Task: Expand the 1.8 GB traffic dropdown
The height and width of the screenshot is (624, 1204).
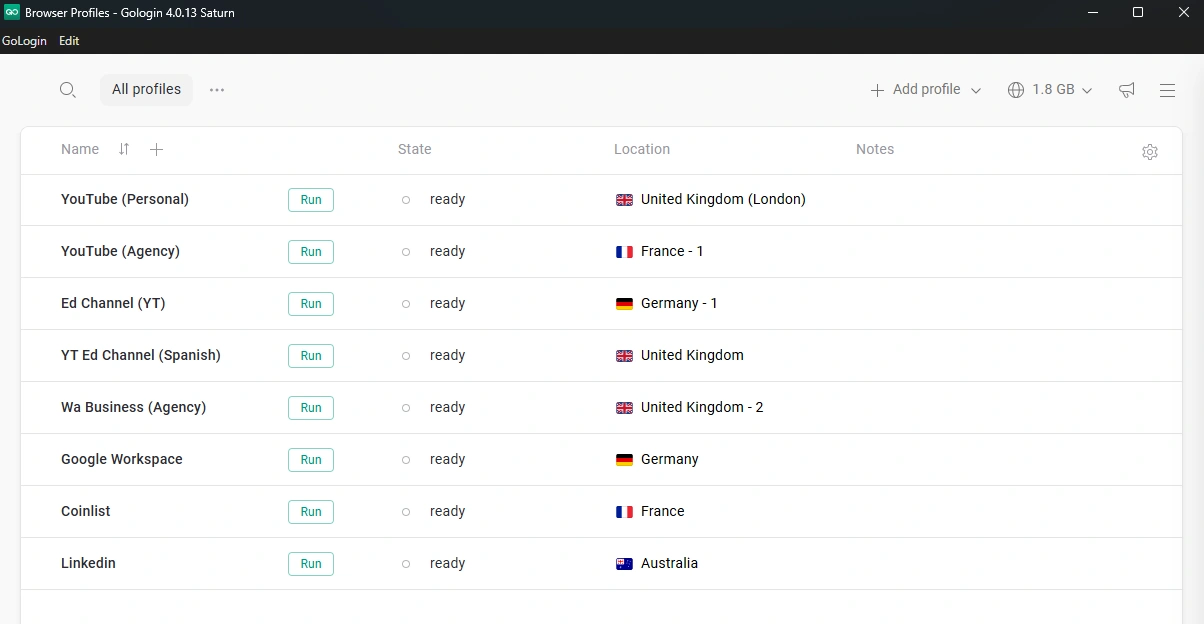Action: tap(1086, 90)
